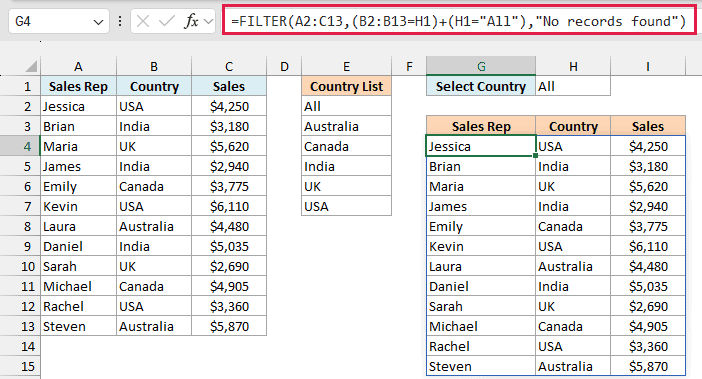Viewport: 702px width, 379px height.
Task: Select column I header
Action: 648,67
